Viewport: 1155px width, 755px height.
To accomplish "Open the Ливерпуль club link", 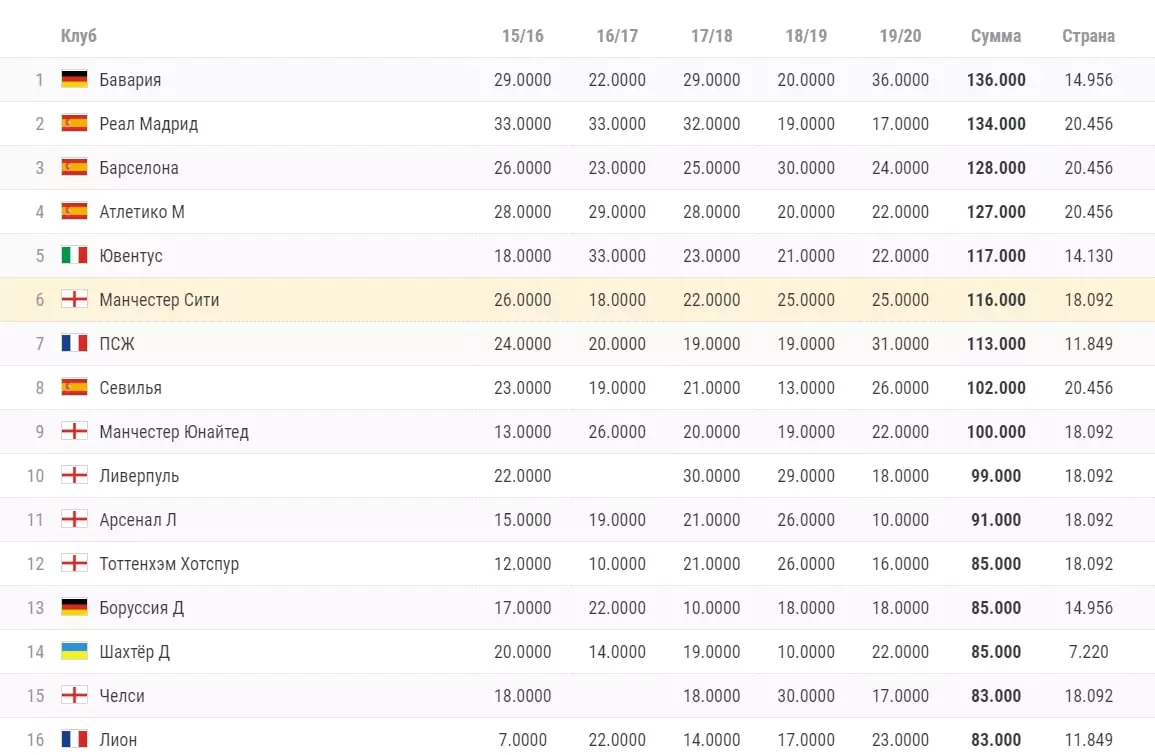I will pos(139,476).
